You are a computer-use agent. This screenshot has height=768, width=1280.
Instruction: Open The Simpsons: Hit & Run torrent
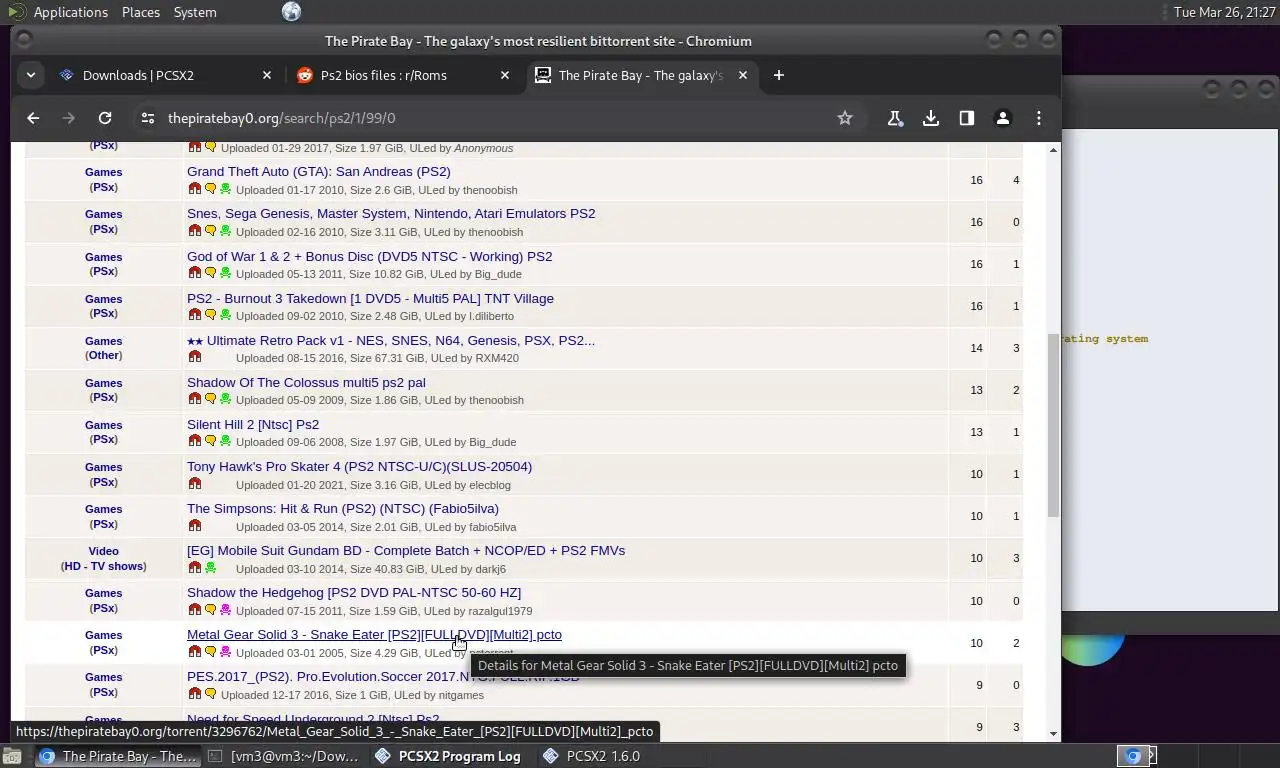tap(343, 508)
